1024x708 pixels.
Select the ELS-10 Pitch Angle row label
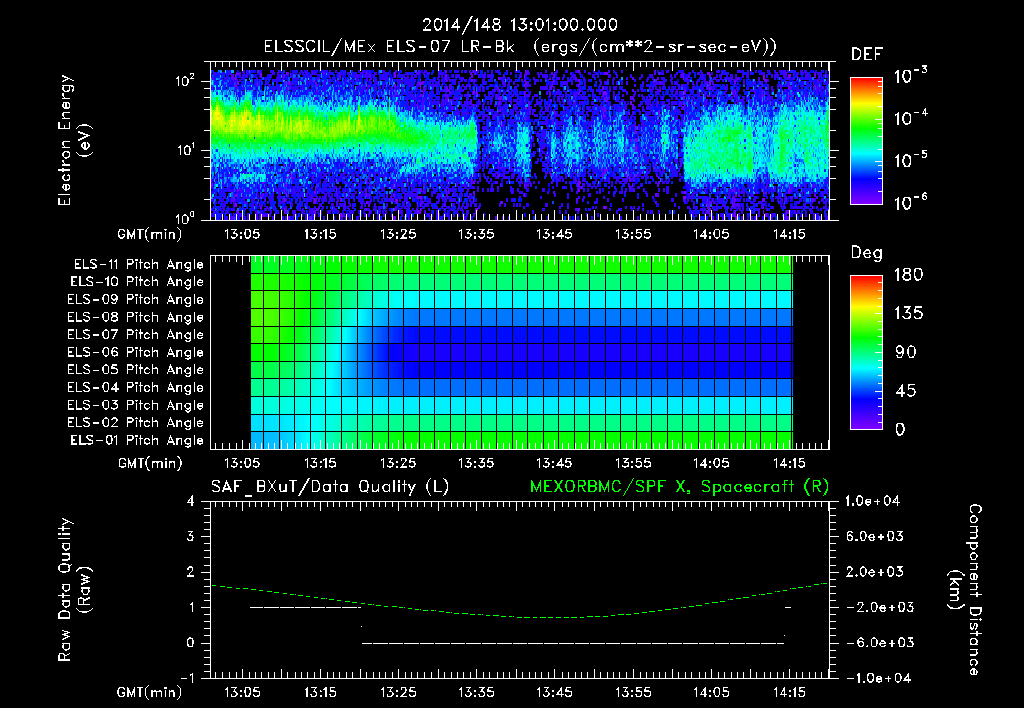pos(137,282)
